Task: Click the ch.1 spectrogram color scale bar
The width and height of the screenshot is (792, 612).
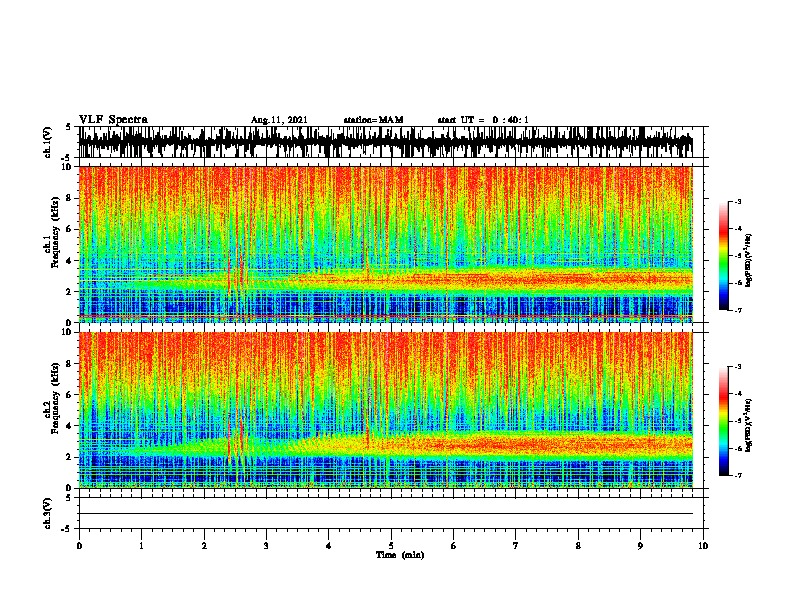Action: click(723, 256)
